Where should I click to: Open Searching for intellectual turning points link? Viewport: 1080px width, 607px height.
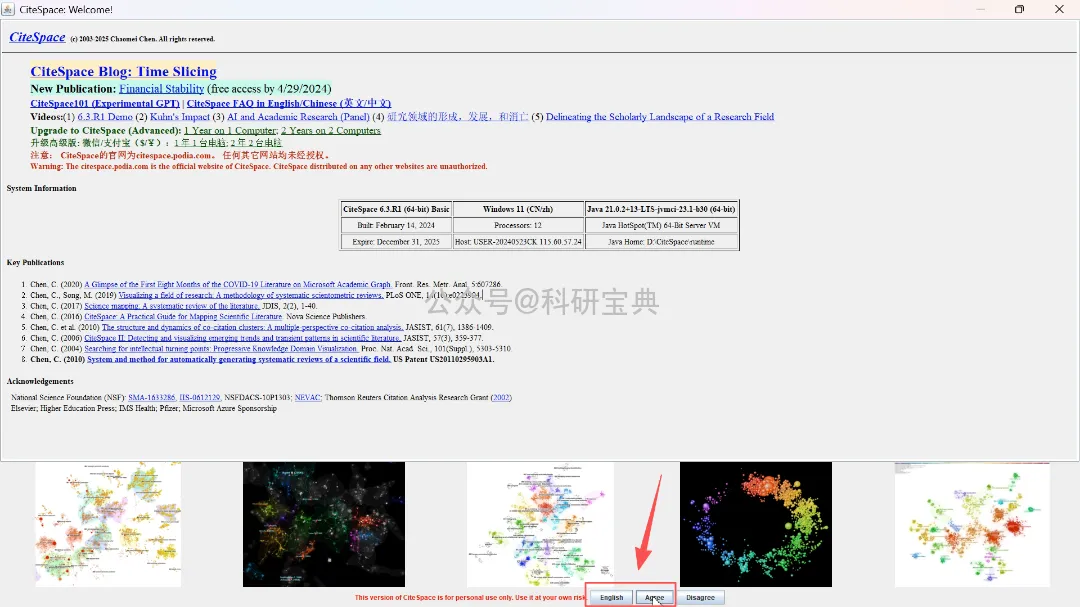221,349
